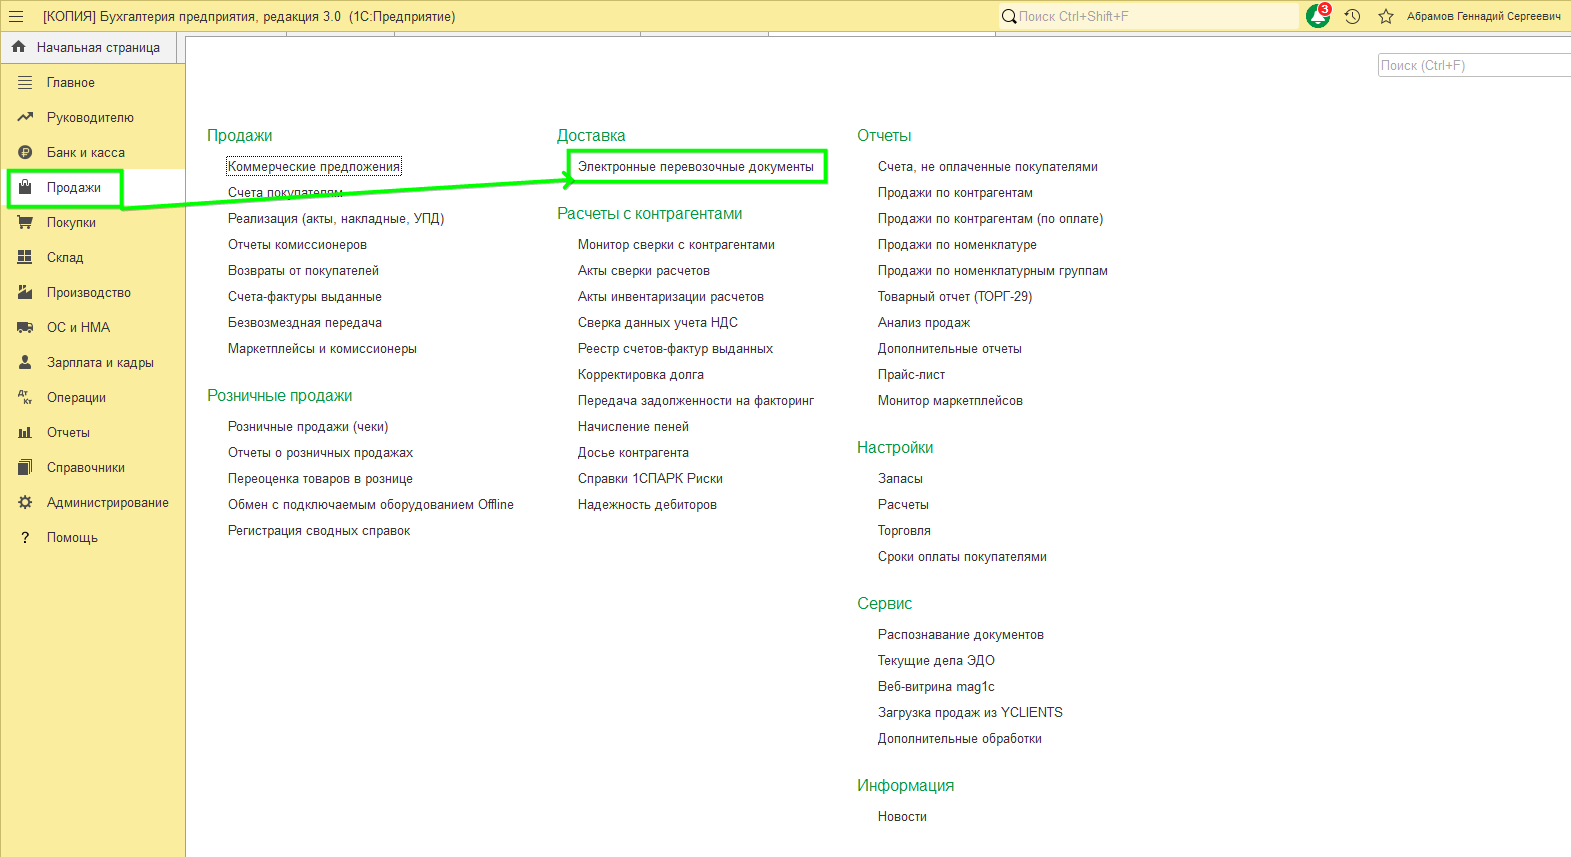Open Акты сверки расчетов link
Viewport: 1571px width, 857px height.
point(644,270)
